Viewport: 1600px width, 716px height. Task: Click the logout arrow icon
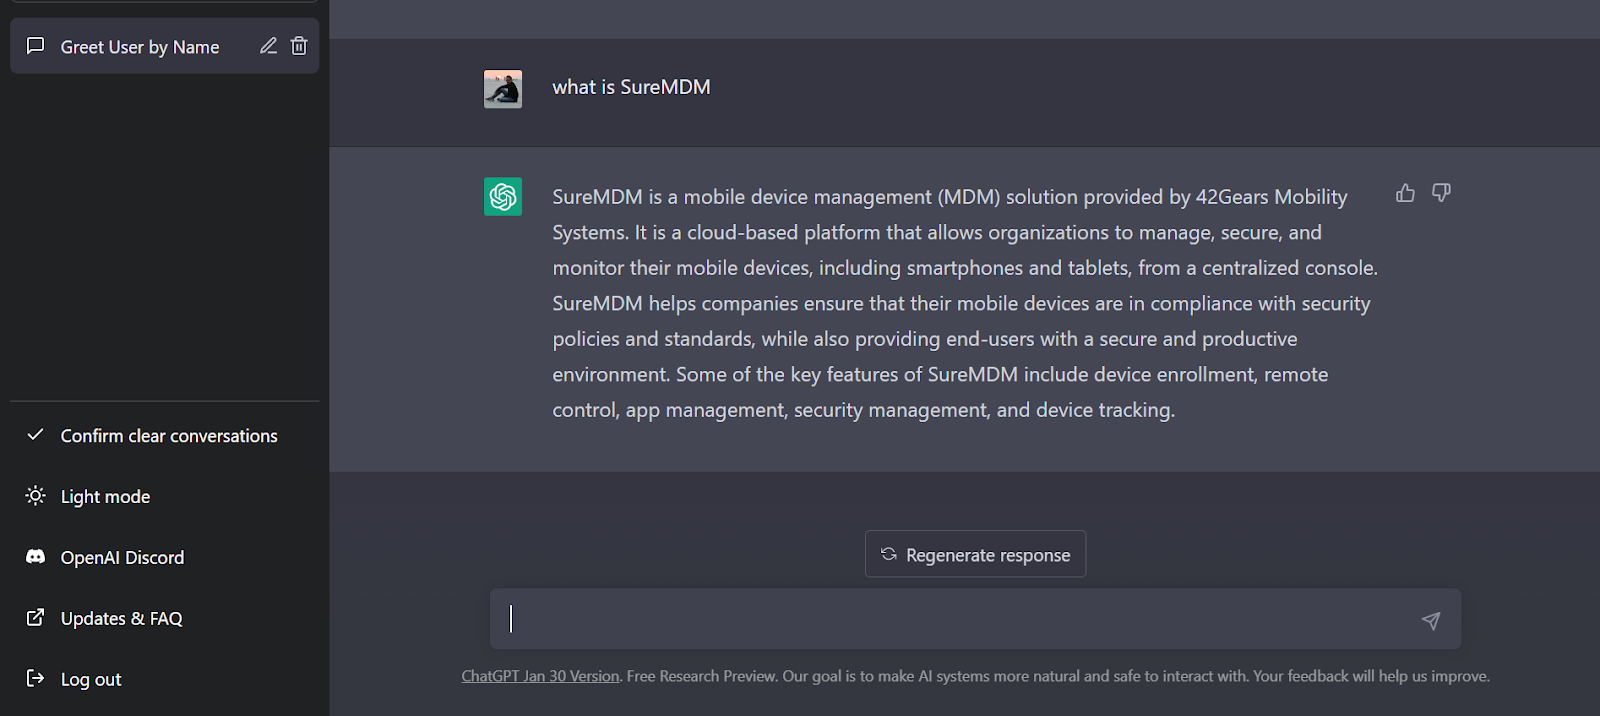pyautogui.click(x=36, y=679)
